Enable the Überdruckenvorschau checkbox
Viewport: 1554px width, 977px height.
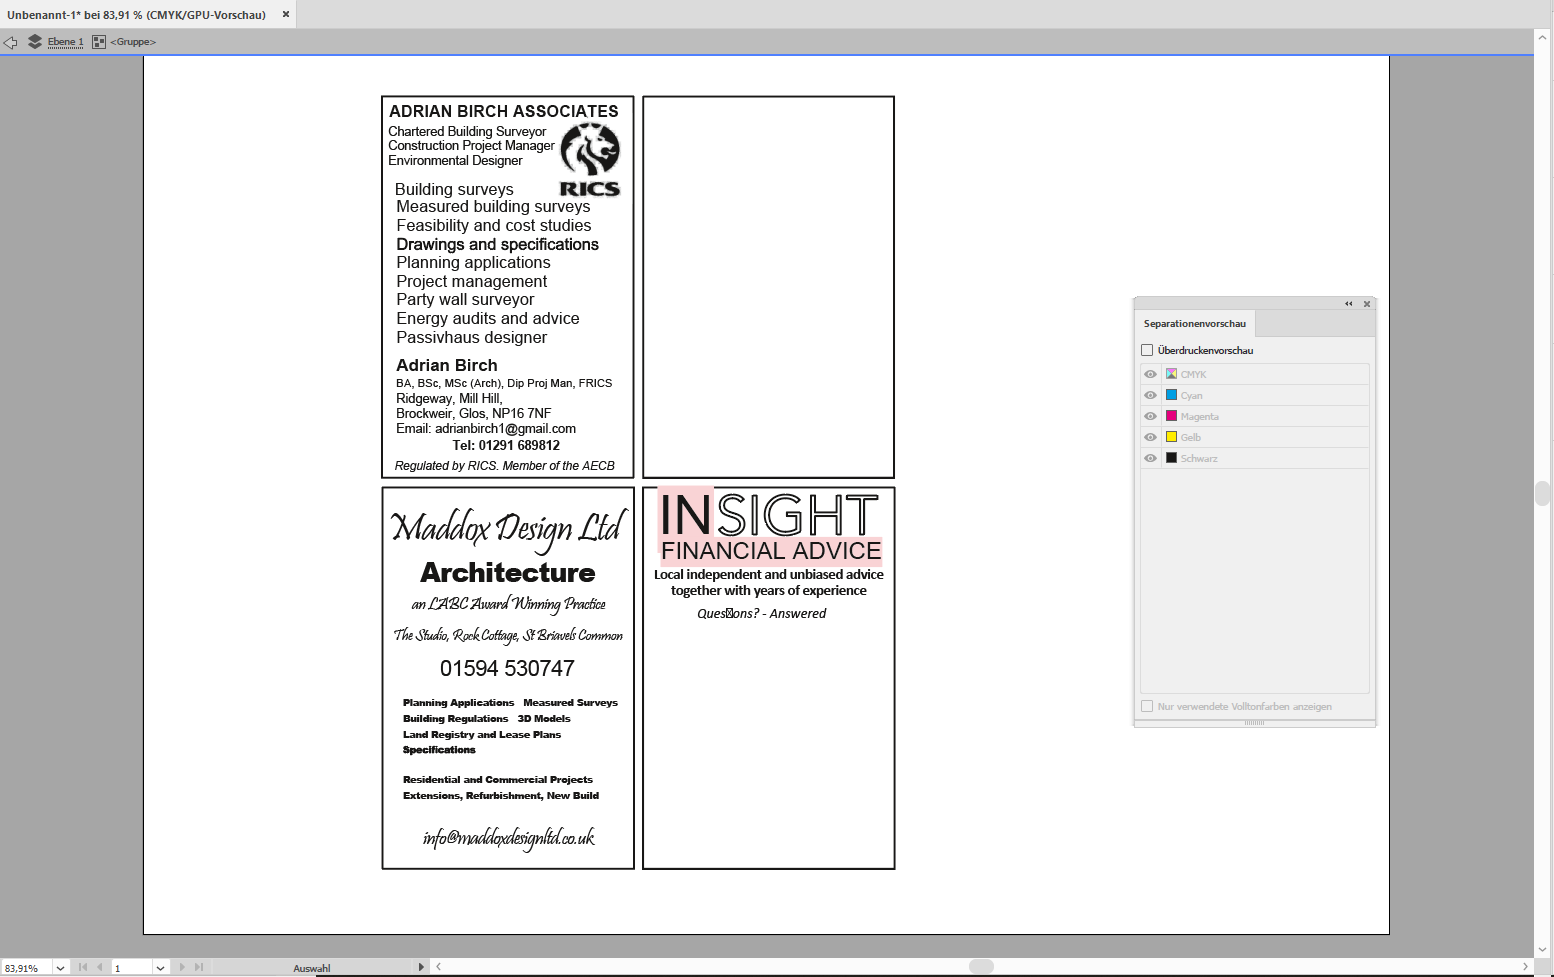(x=1147, y=350)
